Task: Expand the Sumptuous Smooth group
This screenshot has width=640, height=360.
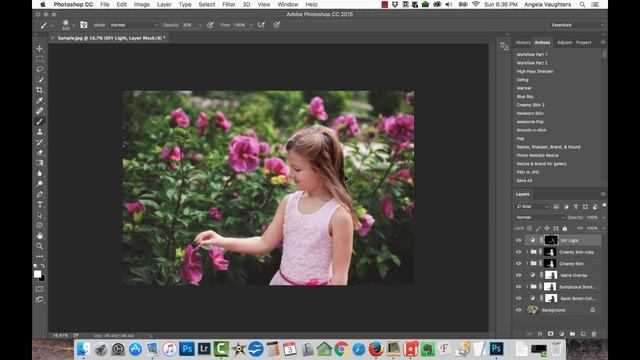Action: 527,287
